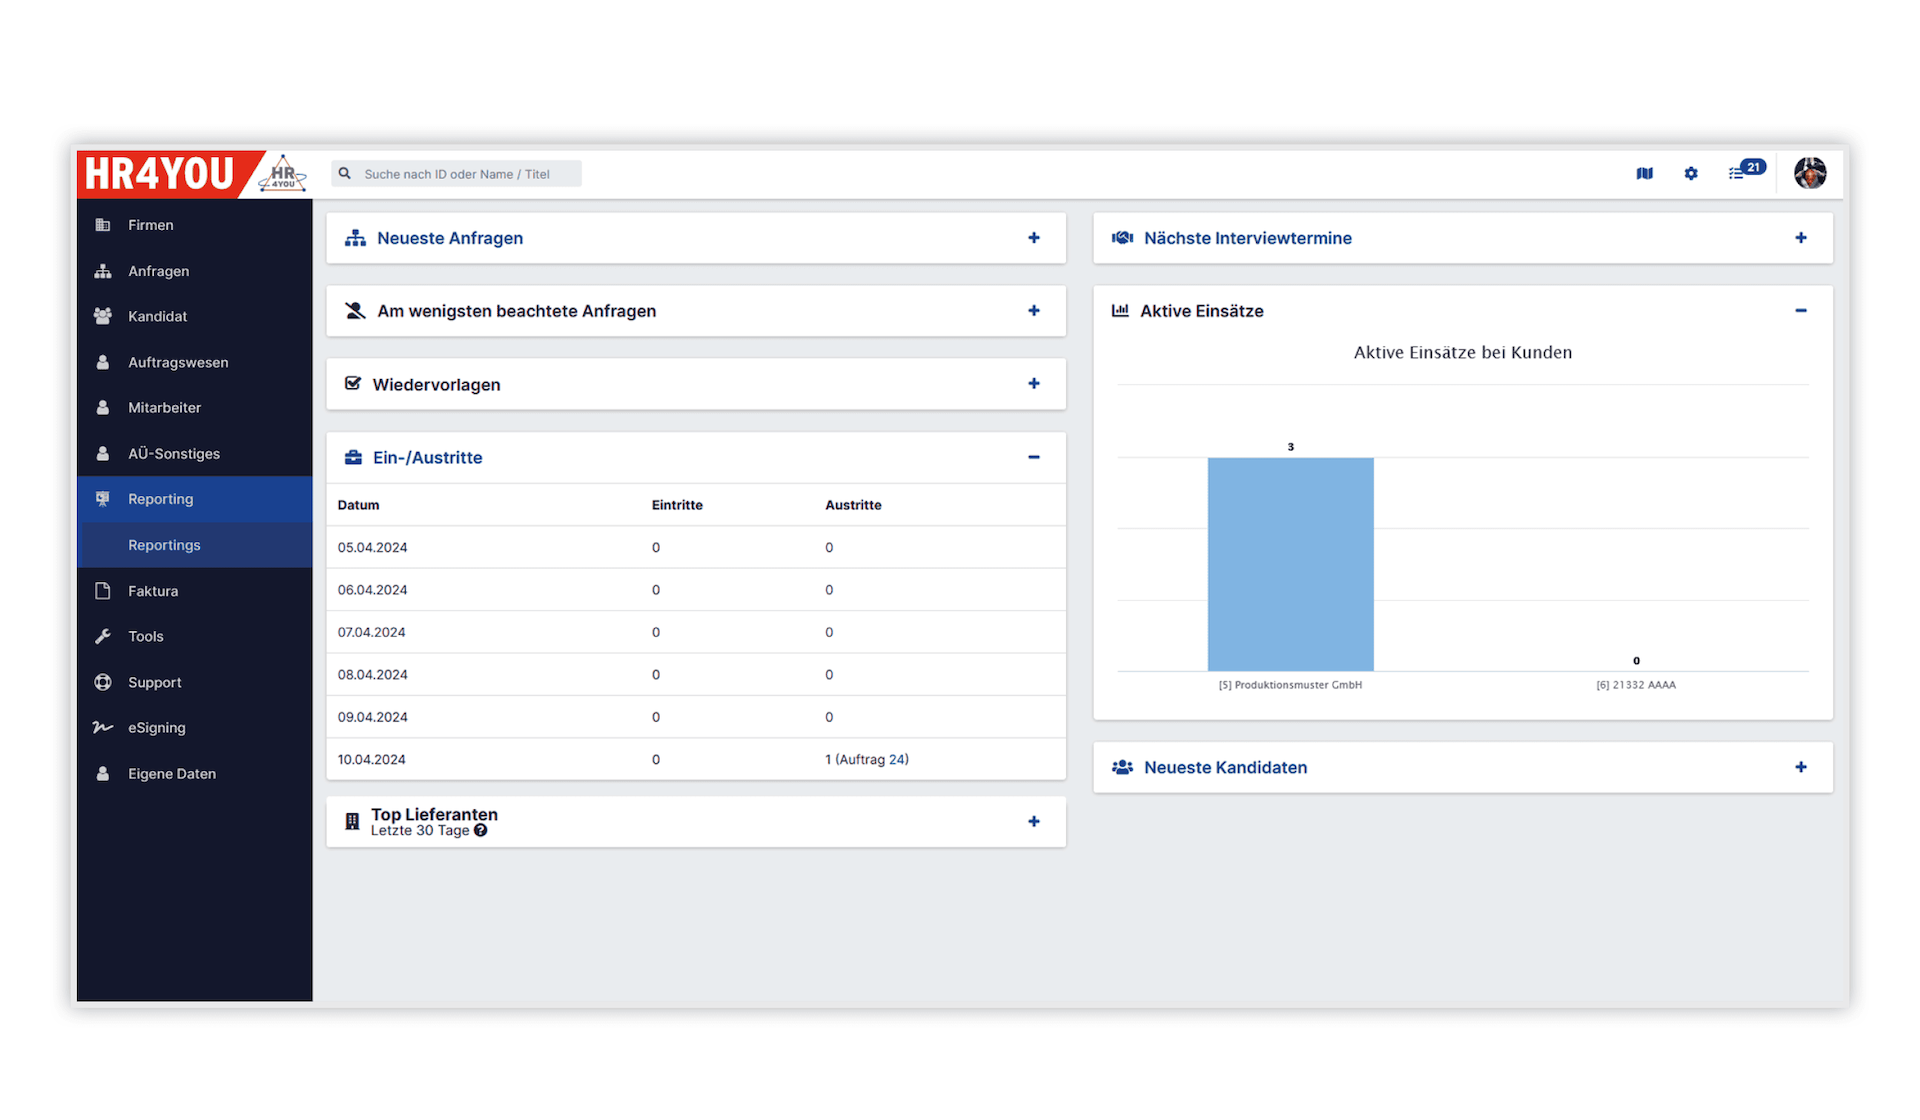Expand the Wiedervorlagen panel
The height and width of the screenshot is (1120, 1920).
(x=1033, y=384)
